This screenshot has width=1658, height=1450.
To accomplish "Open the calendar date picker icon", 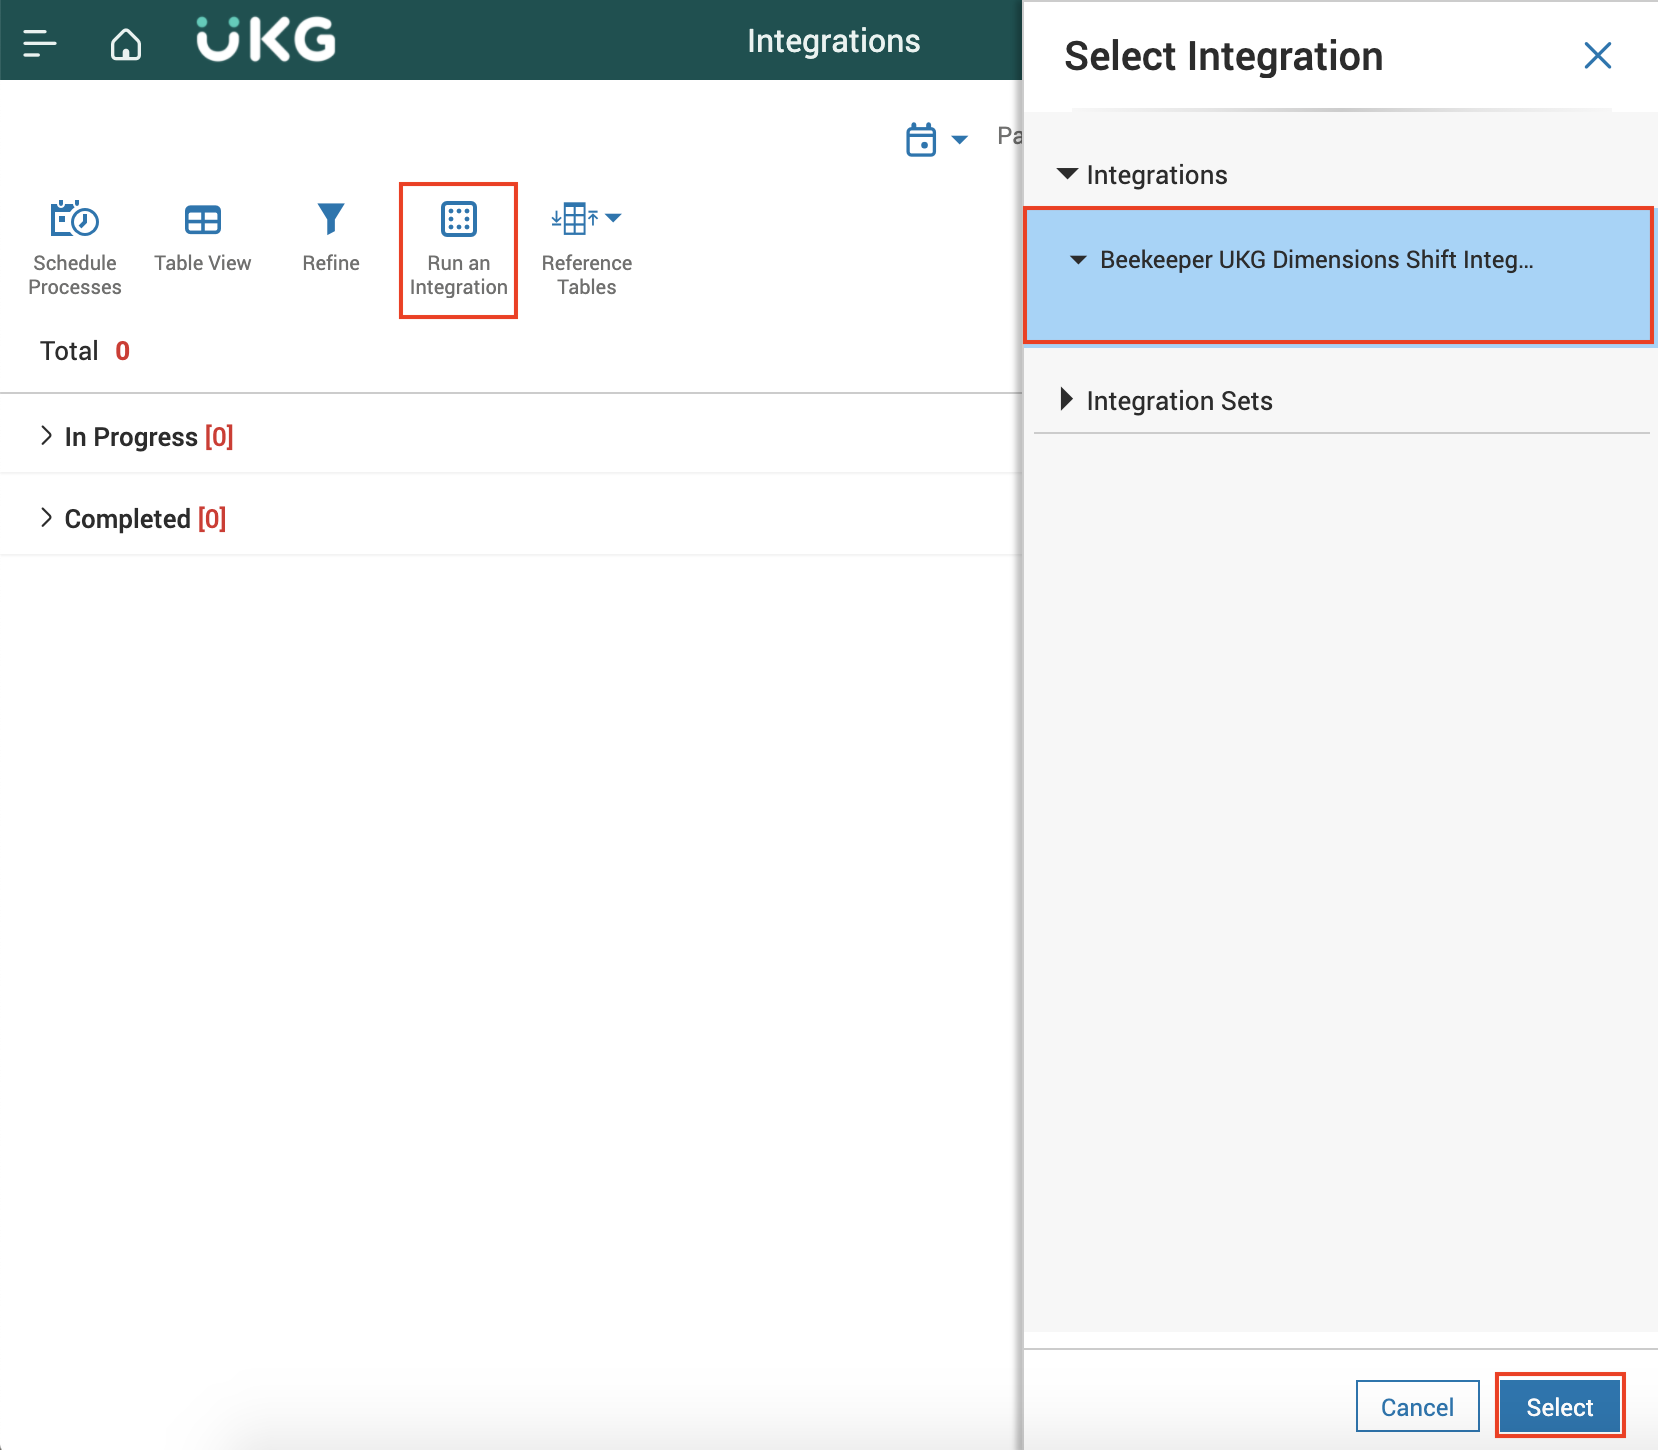I will click(921, 139).
